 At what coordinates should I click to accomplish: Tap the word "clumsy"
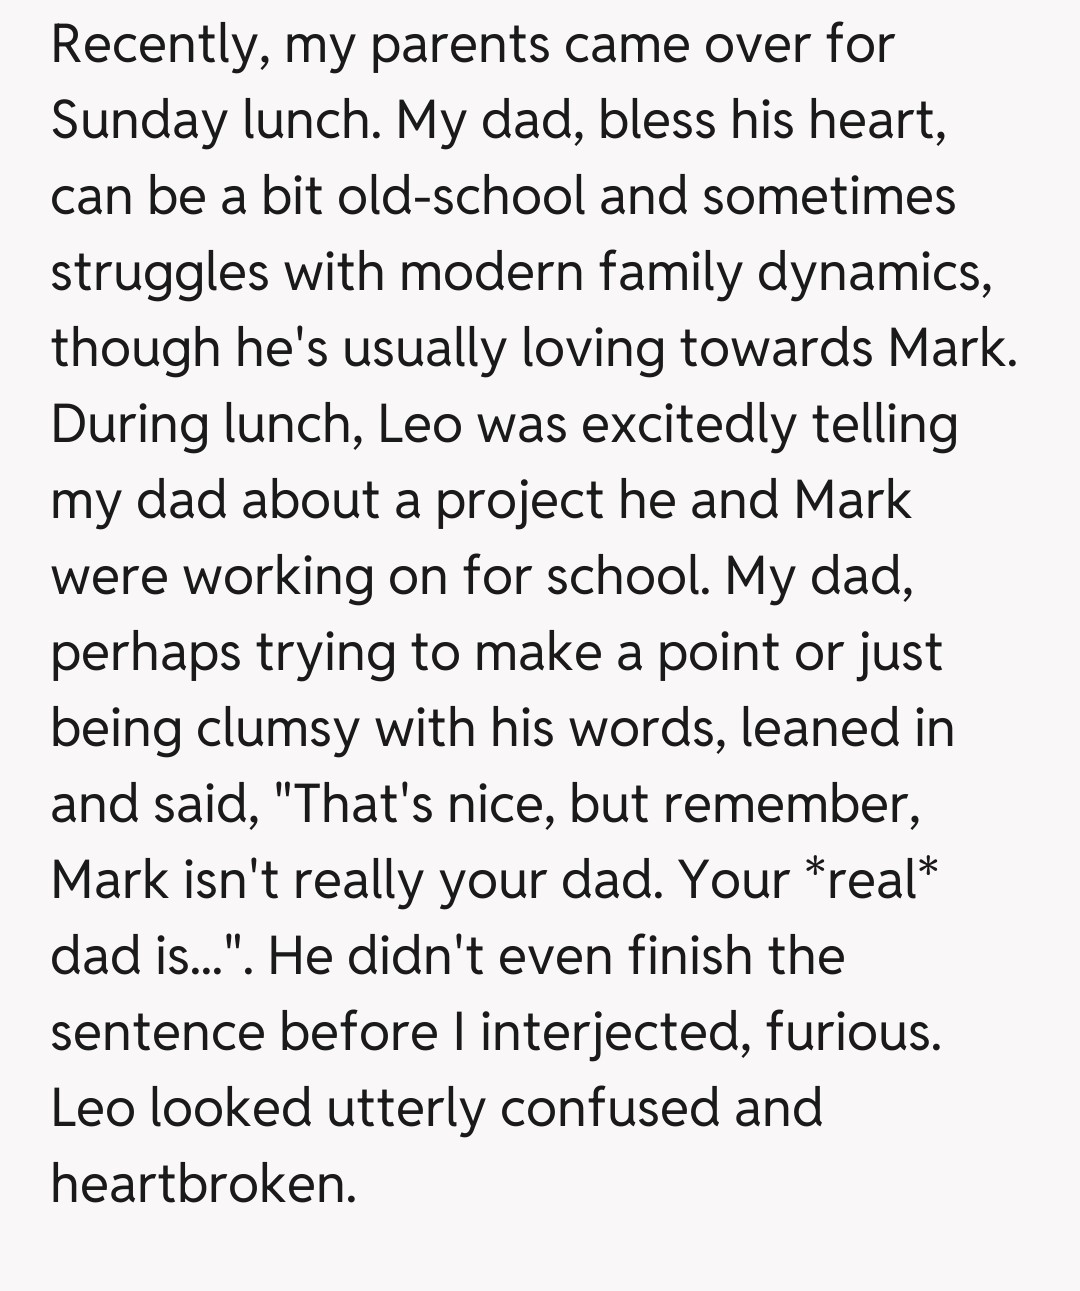click(276, 728)
